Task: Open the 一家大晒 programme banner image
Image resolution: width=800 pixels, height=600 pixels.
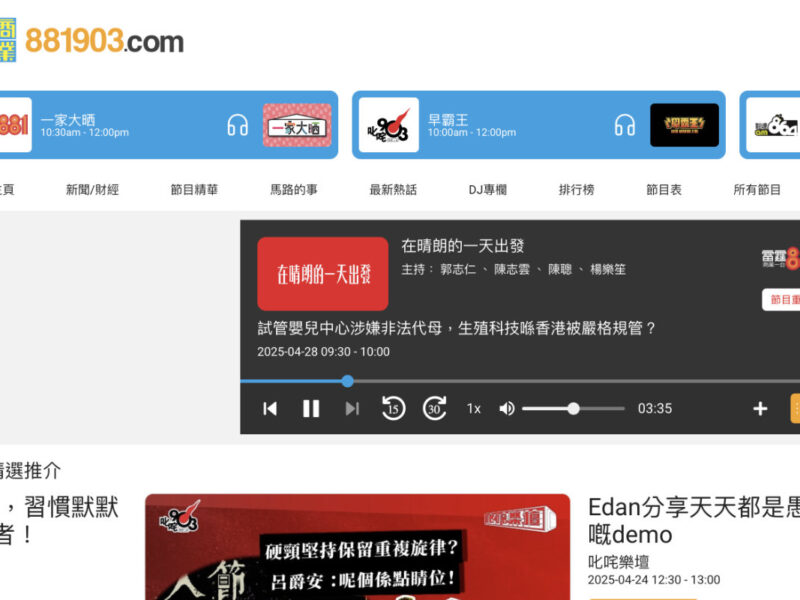Action: (x=297, y=125)
